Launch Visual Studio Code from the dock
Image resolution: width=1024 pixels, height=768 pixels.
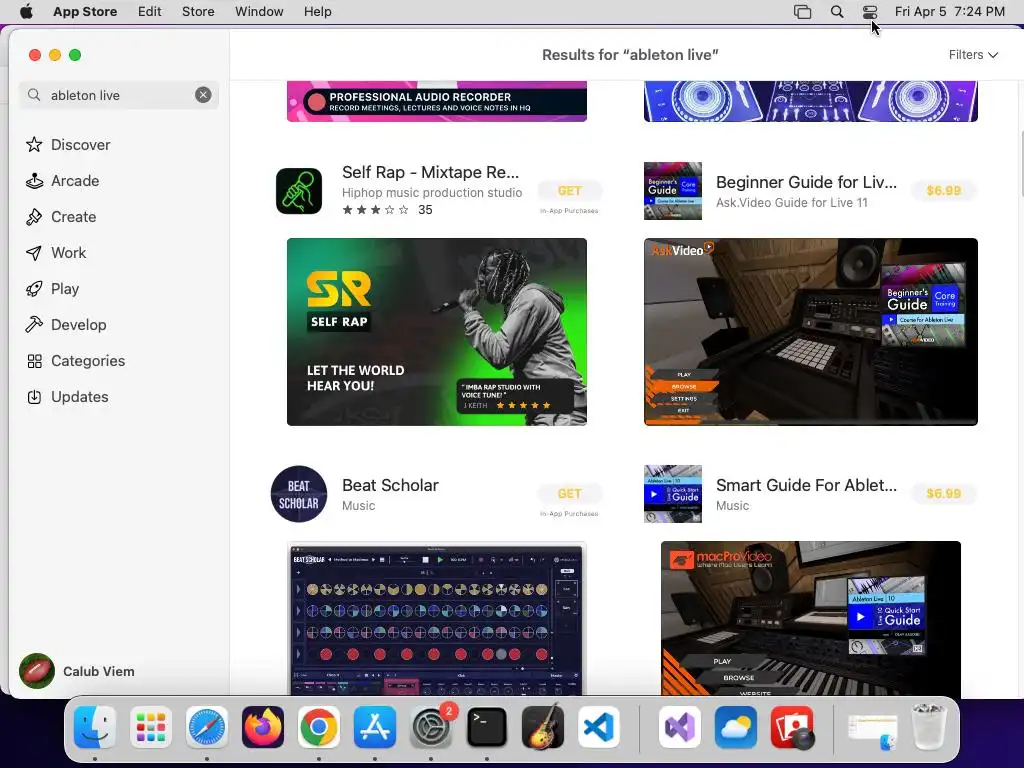599,728
